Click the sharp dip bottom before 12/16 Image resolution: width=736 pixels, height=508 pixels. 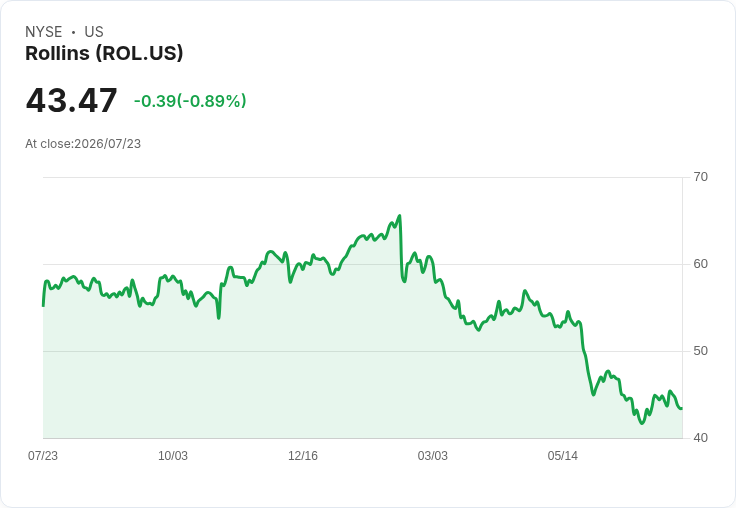(219, 318)
